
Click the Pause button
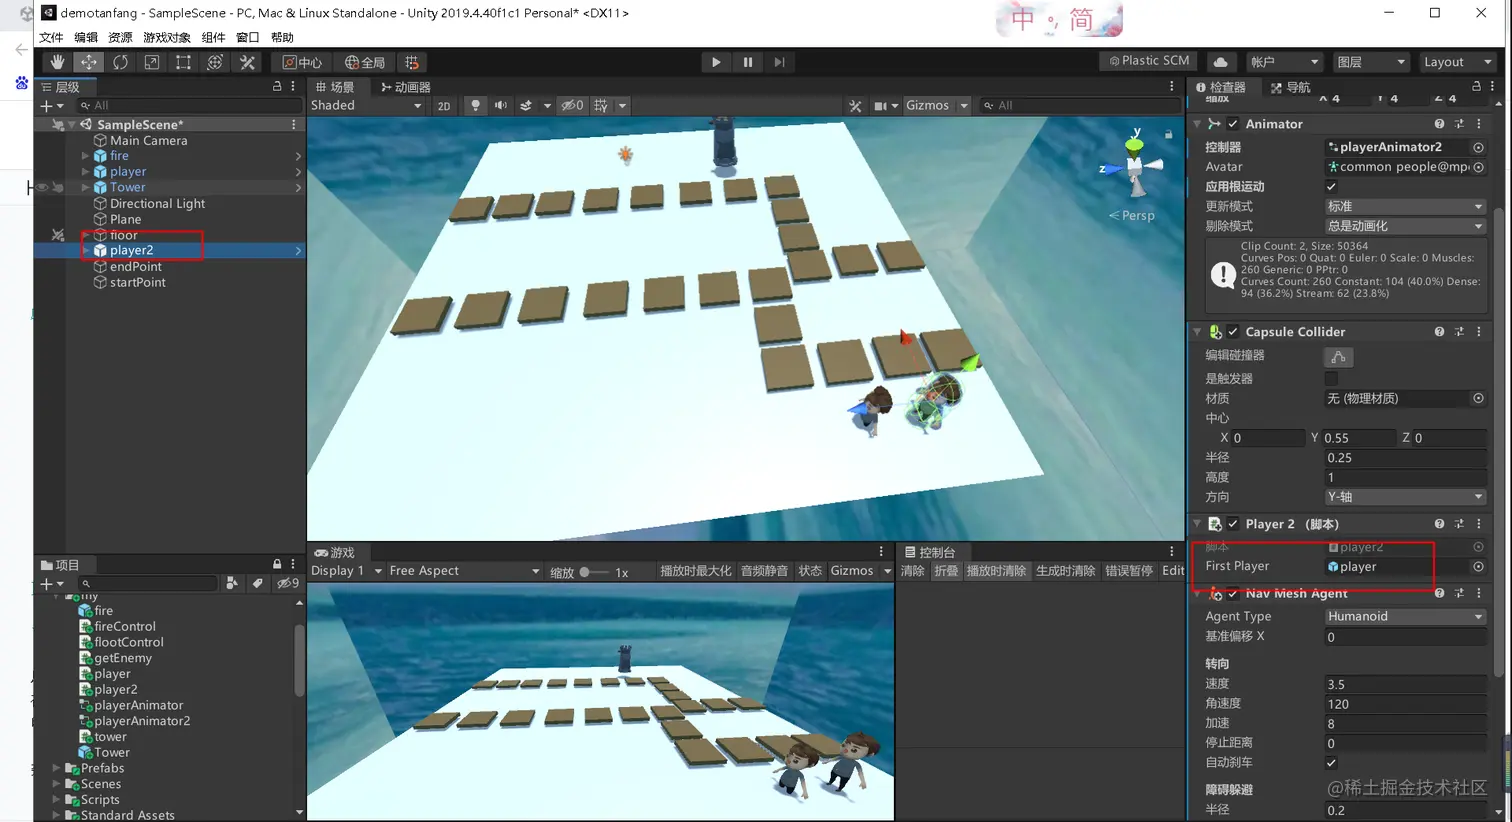pos(748,62)
